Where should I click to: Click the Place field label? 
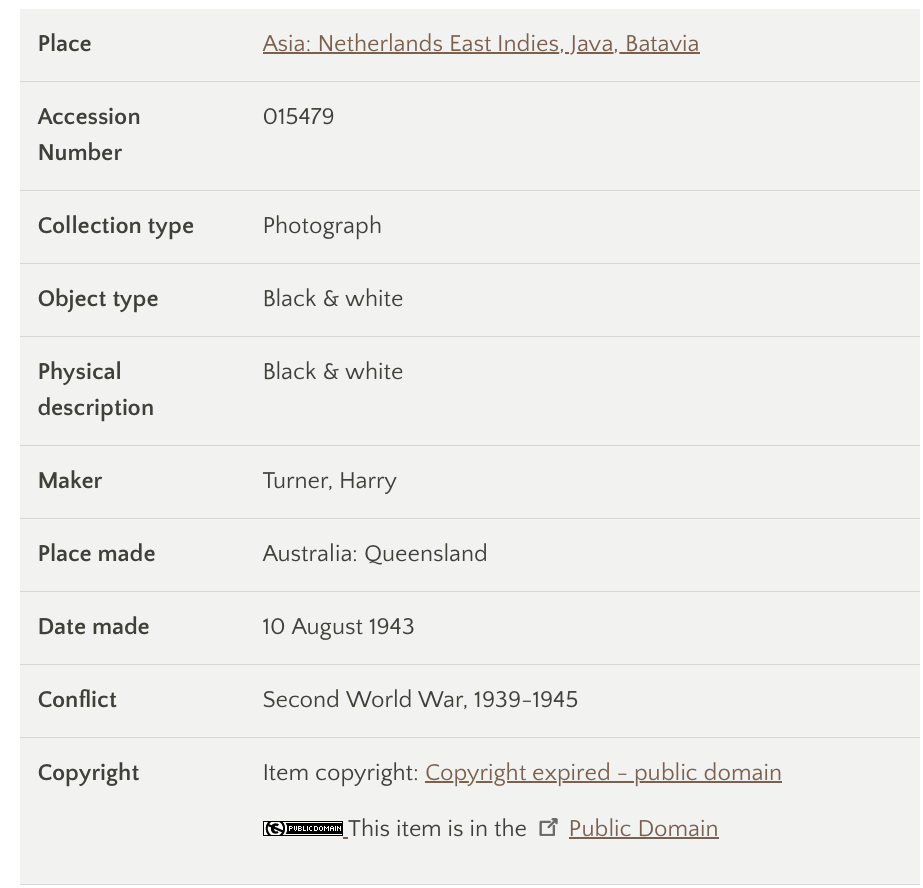click(x=65, y=44)
